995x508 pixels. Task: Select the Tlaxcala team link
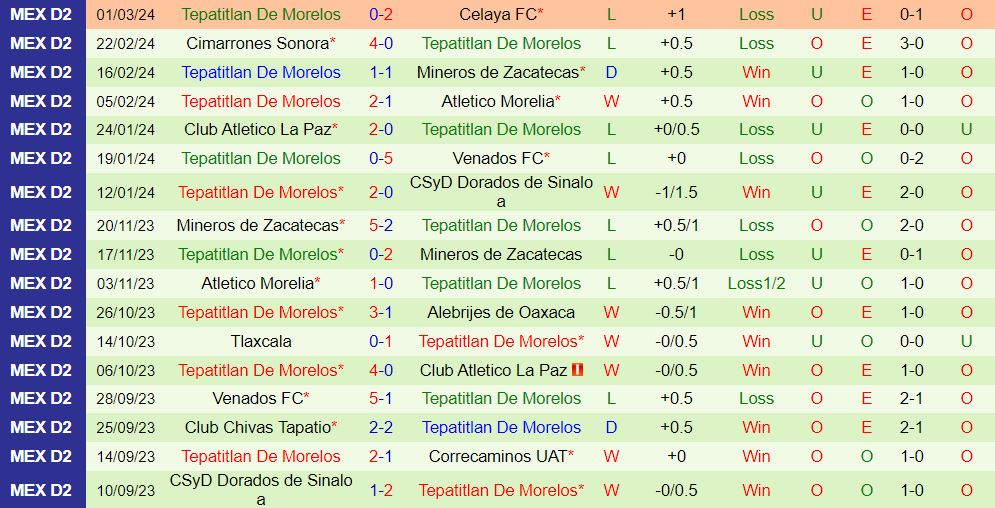261,341
